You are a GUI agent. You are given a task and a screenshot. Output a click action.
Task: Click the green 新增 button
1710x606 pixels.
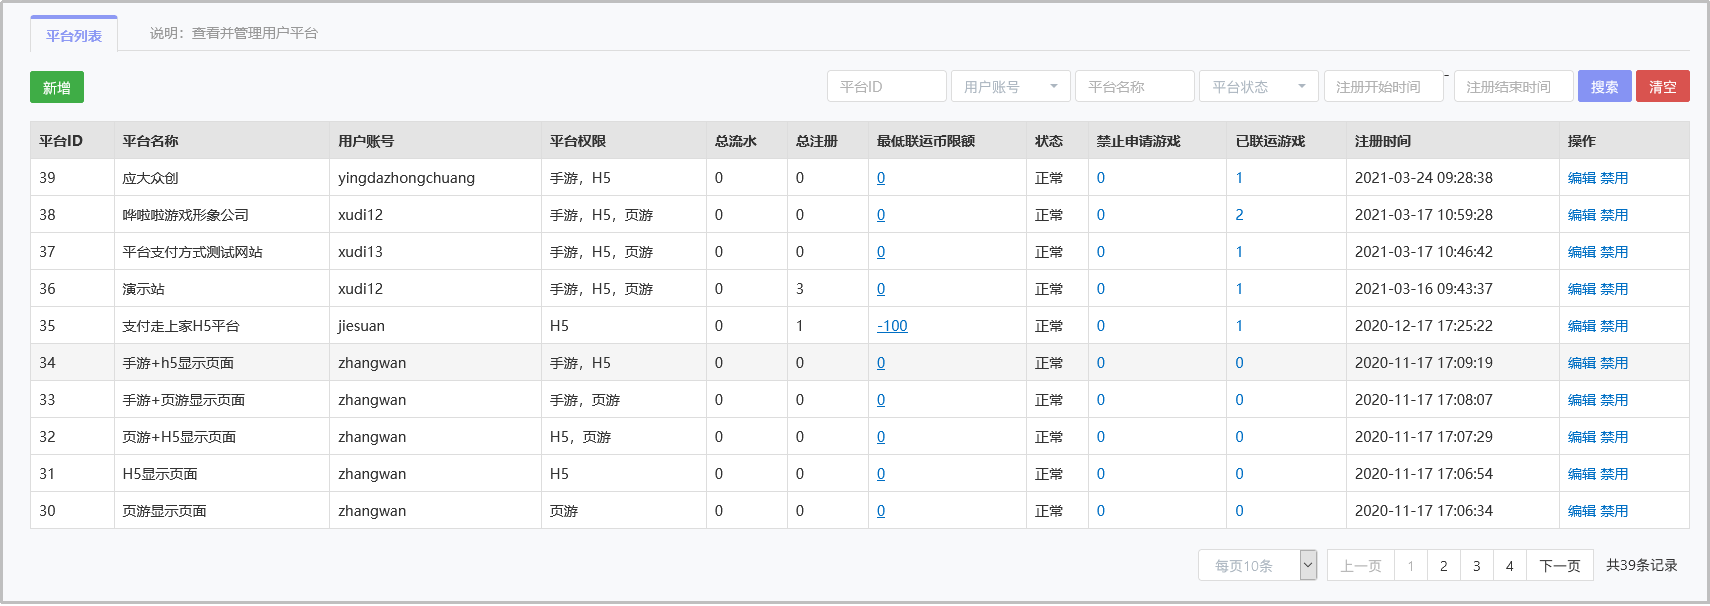57,87
